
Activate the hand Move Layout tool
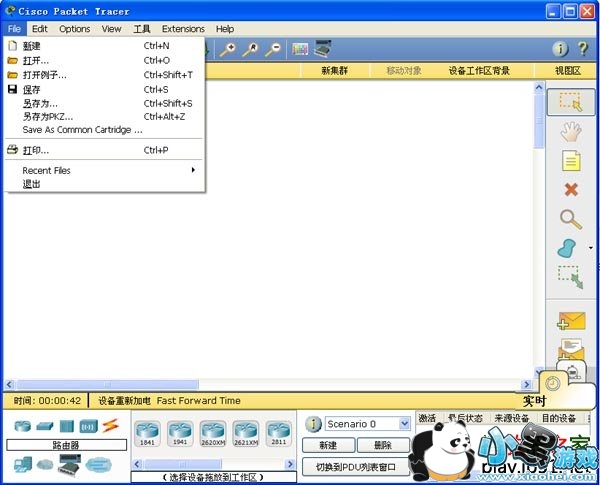pos(570,131)
